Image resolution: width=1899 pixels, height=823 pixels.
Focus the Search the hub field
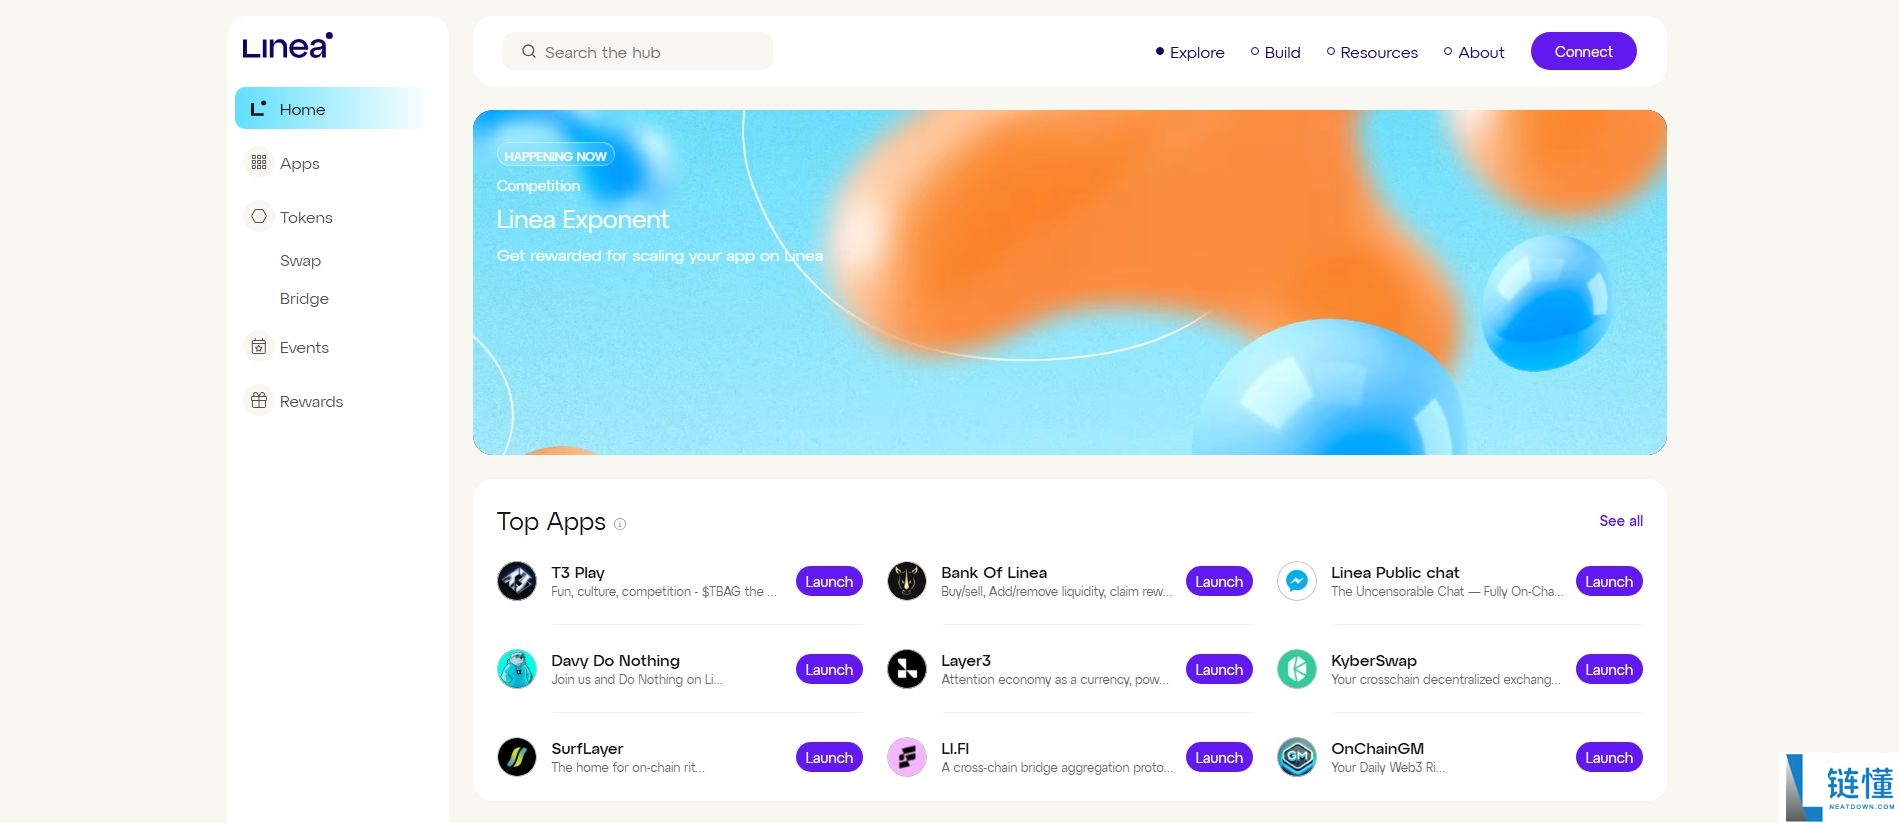click(x=638, y=51)
